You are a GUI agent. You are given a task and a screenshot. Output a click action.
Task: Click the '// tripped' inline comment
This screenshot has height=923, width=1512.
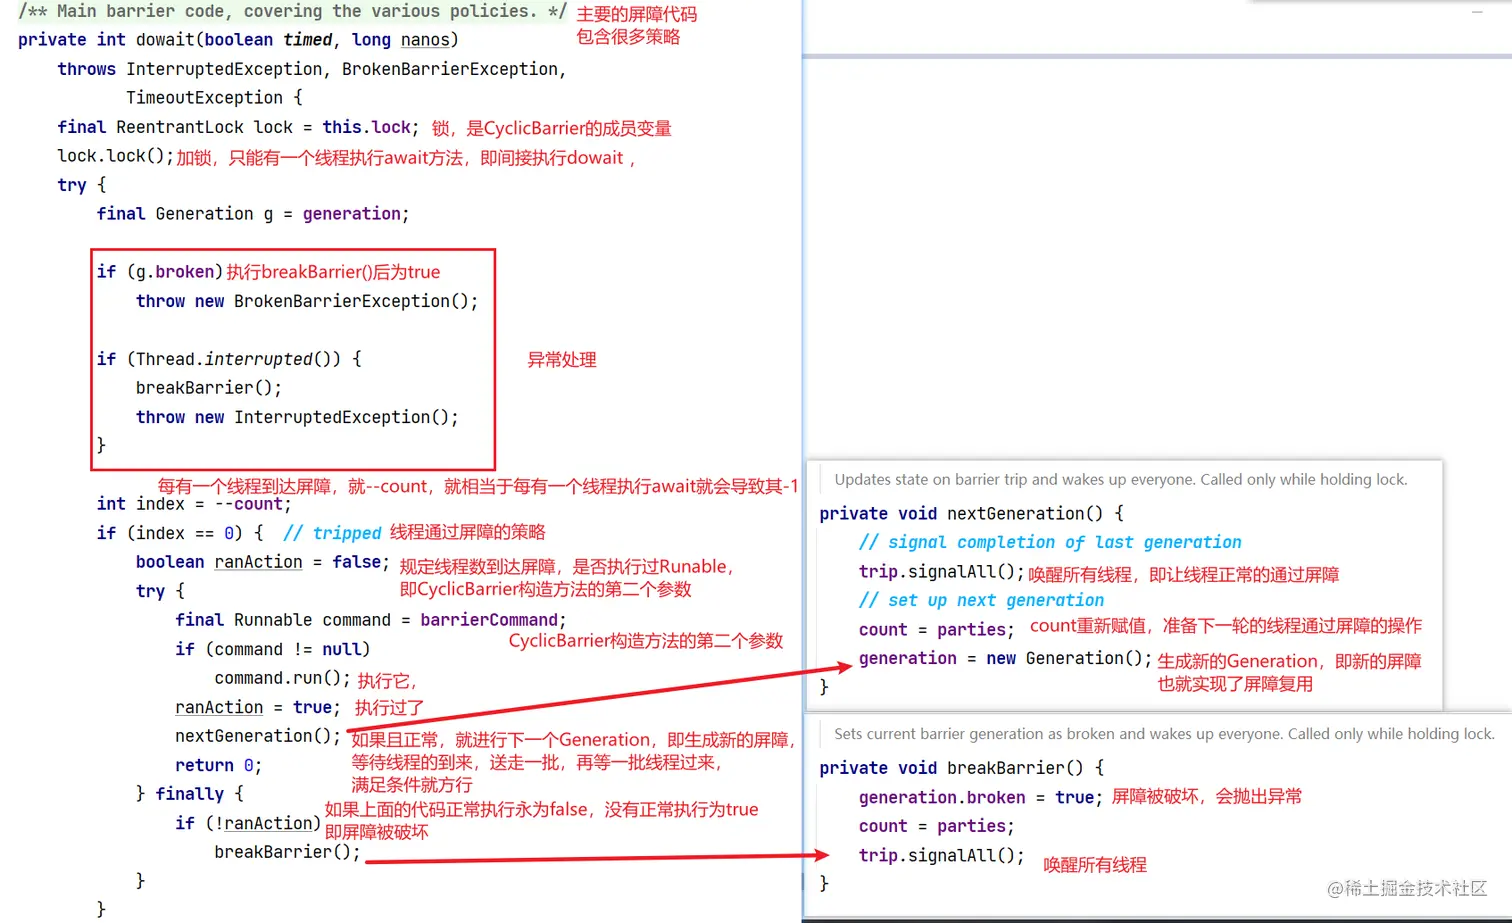pyautogui.click(x=332, y=533)
